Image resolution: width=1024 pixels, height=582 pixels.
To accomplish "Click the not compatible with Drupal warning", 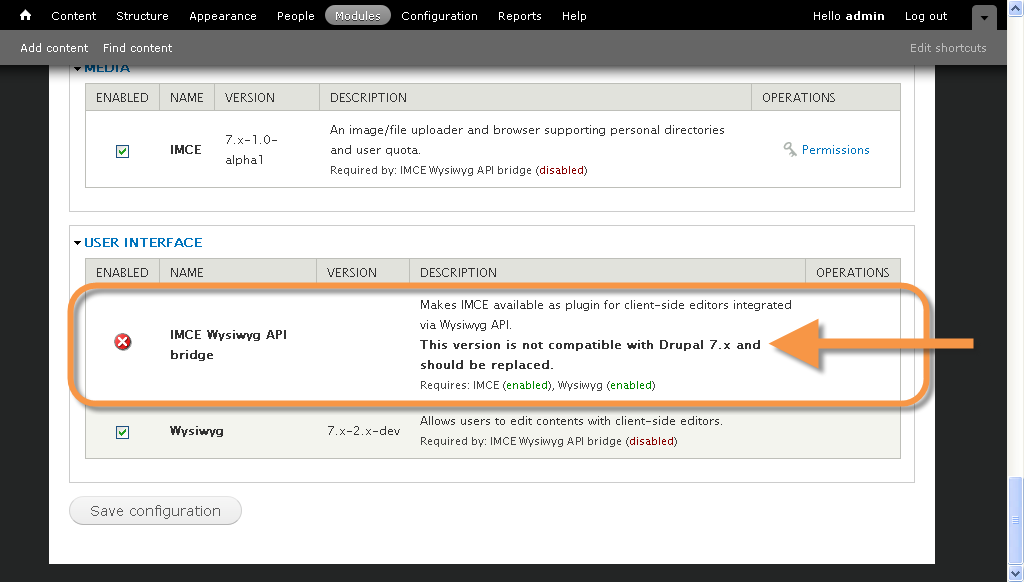I will tap(590, 355).
